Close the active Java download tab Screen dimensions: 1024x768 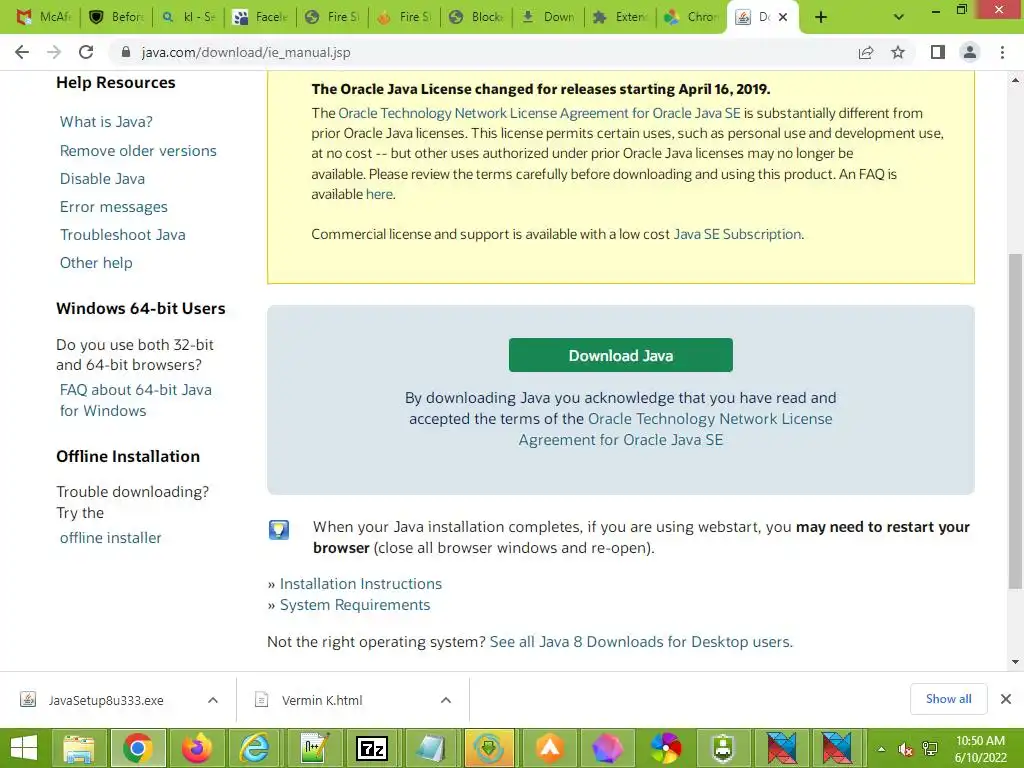point(783,17)
